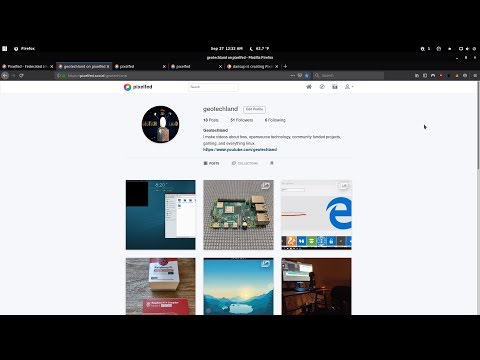Toggle the Firefox sidebar icon

[x=425, y=76]
